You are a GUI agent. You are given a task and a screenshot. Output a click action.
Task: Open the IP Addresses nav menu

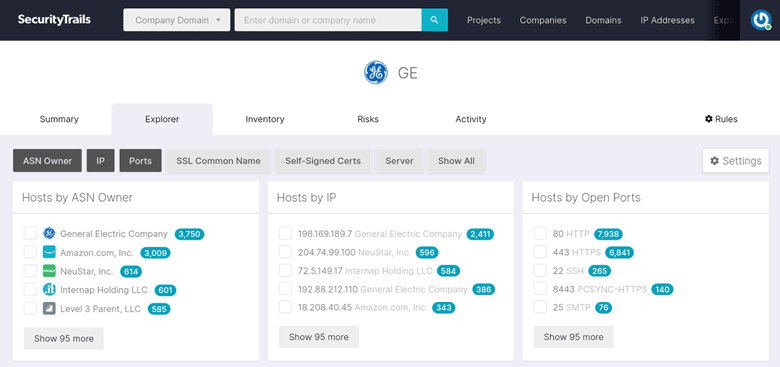668,20
